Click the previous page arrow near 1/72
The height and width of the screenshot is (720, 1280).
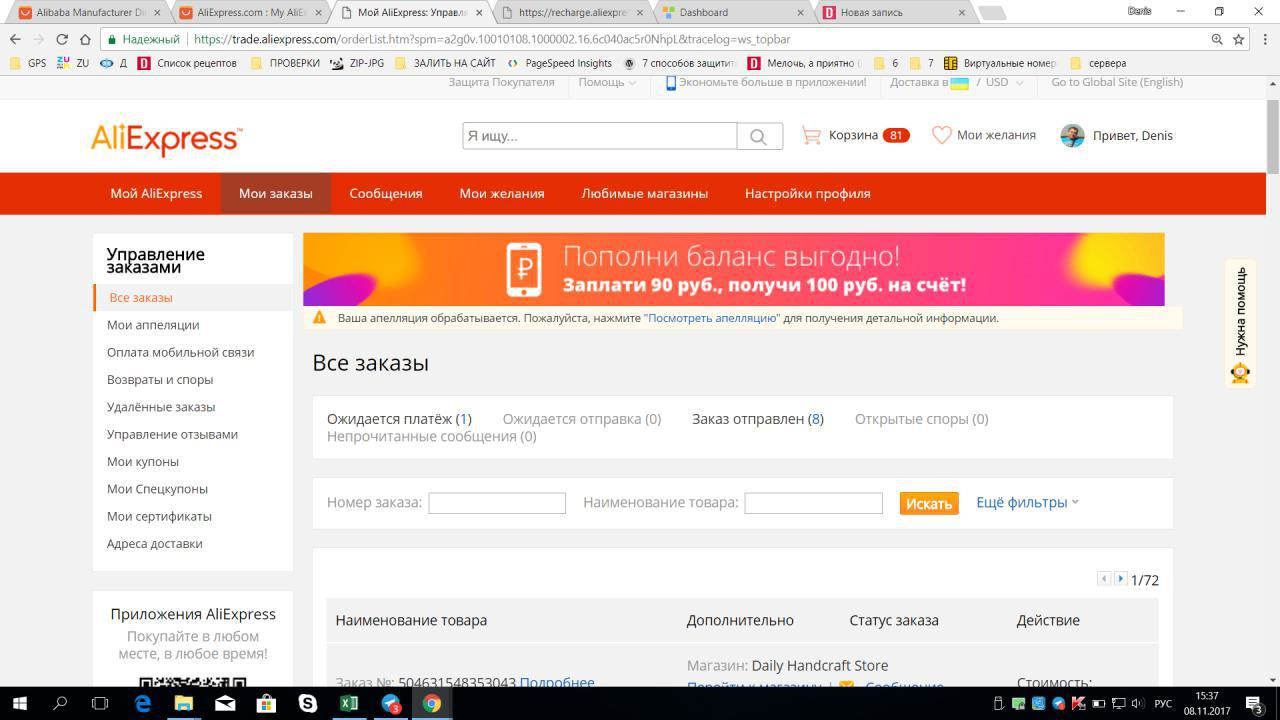pos(1104,579)
